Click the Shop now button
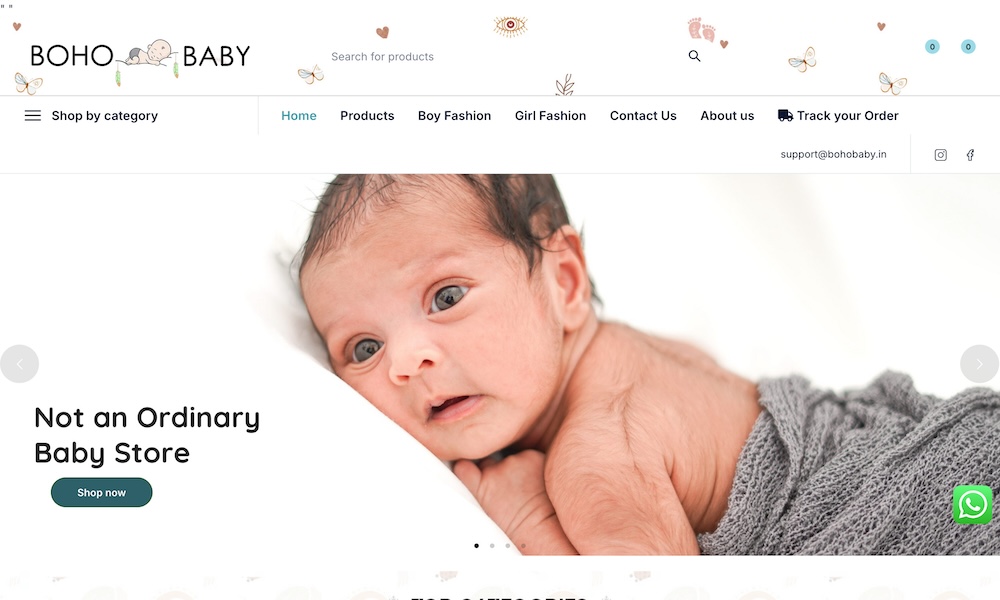Image resolution: width=1000 pixels, height=600 pixels. point(101,492)
